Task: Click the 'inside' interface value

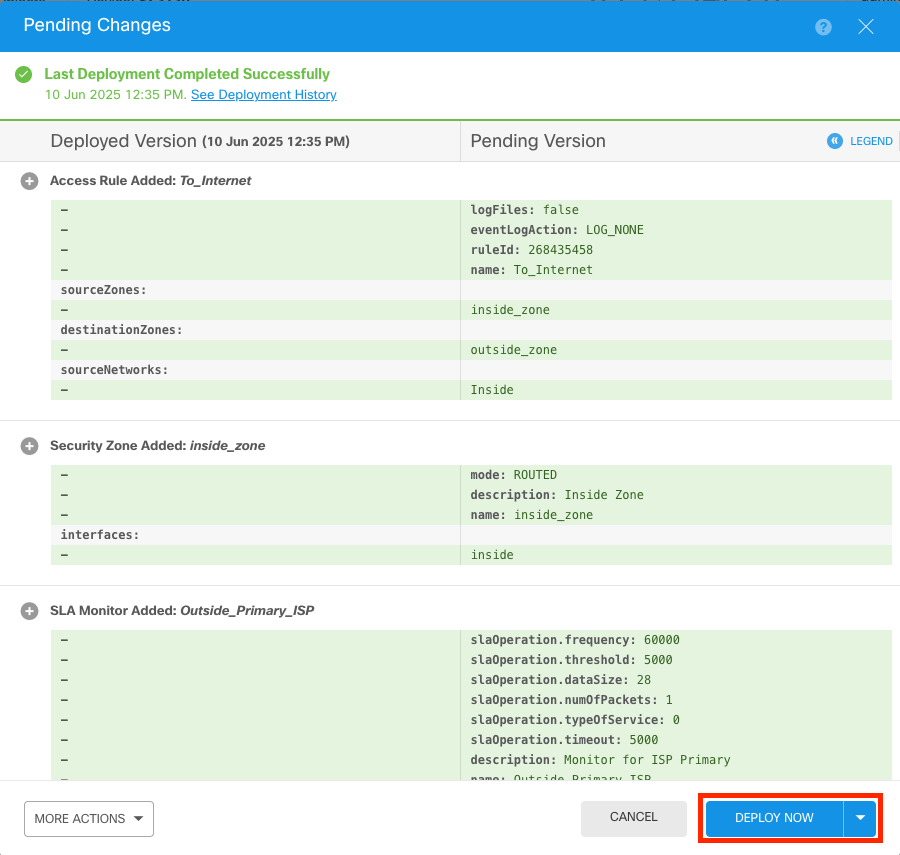Action: (x=492, y=555)
